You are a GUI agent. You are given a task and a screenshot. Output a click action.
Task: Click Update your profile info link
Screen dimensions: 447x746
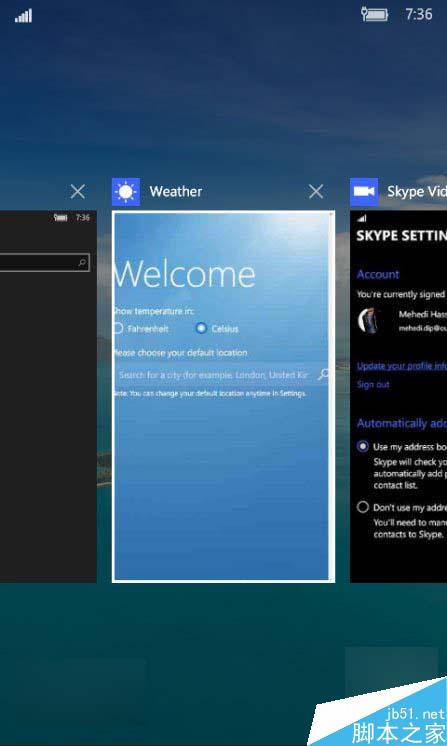[402, 365]
